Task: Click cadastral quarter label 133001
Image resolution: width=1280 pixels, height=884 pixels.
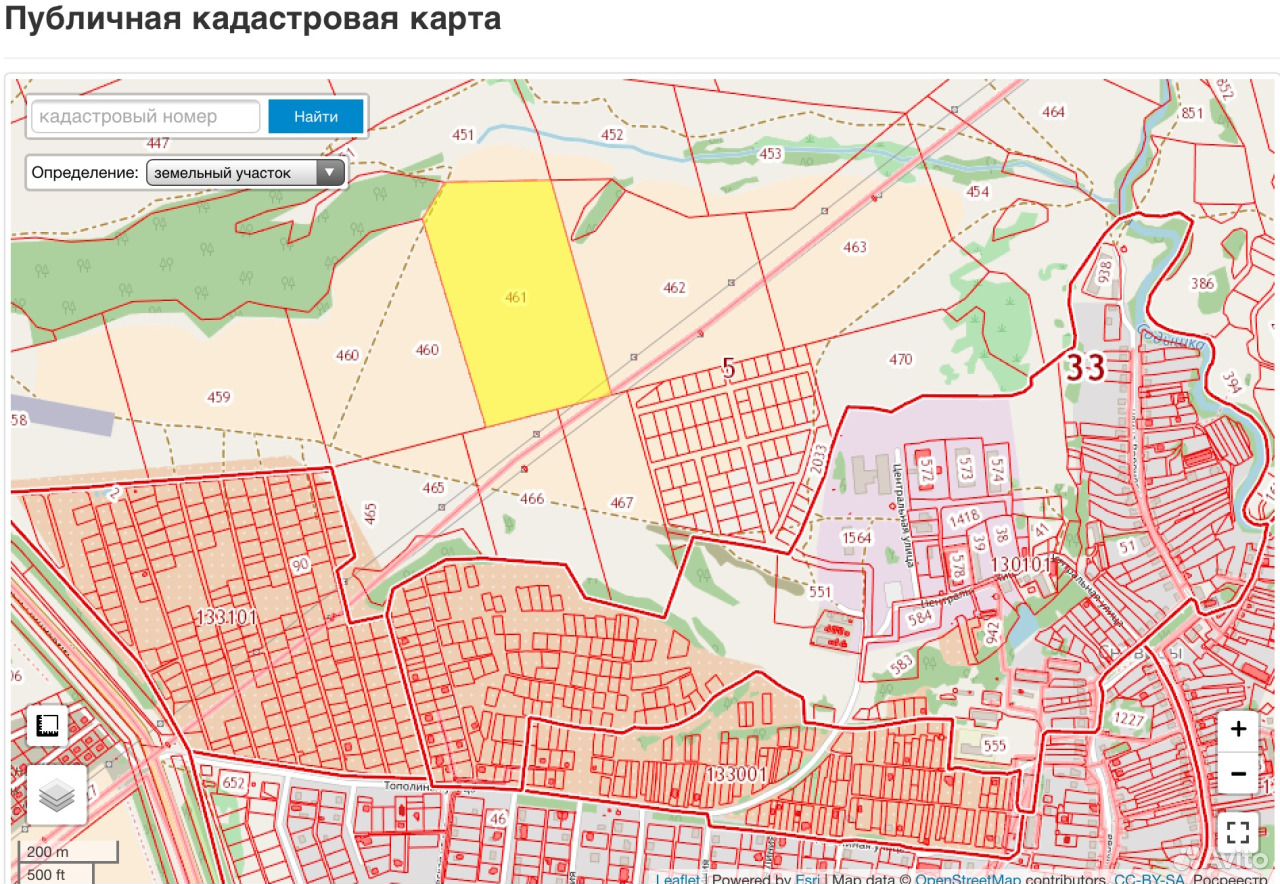Action: (736, 775)
